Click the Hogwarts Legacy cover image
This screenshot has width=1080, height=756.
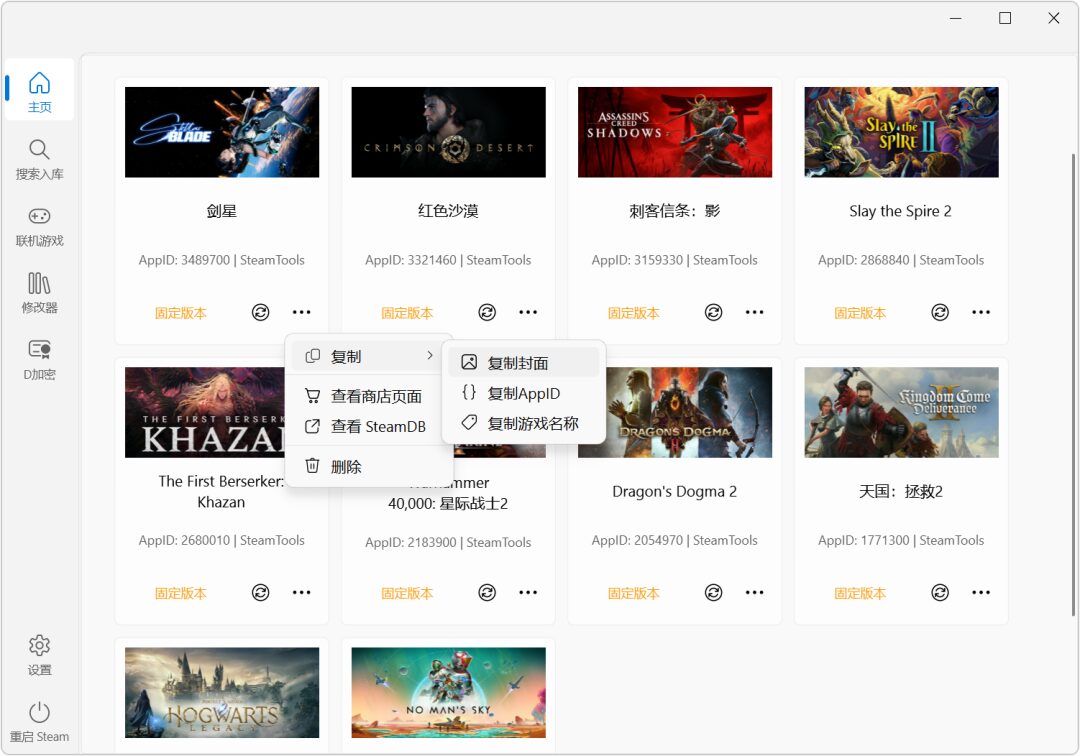pyautogui.click(x=222, y=693)
